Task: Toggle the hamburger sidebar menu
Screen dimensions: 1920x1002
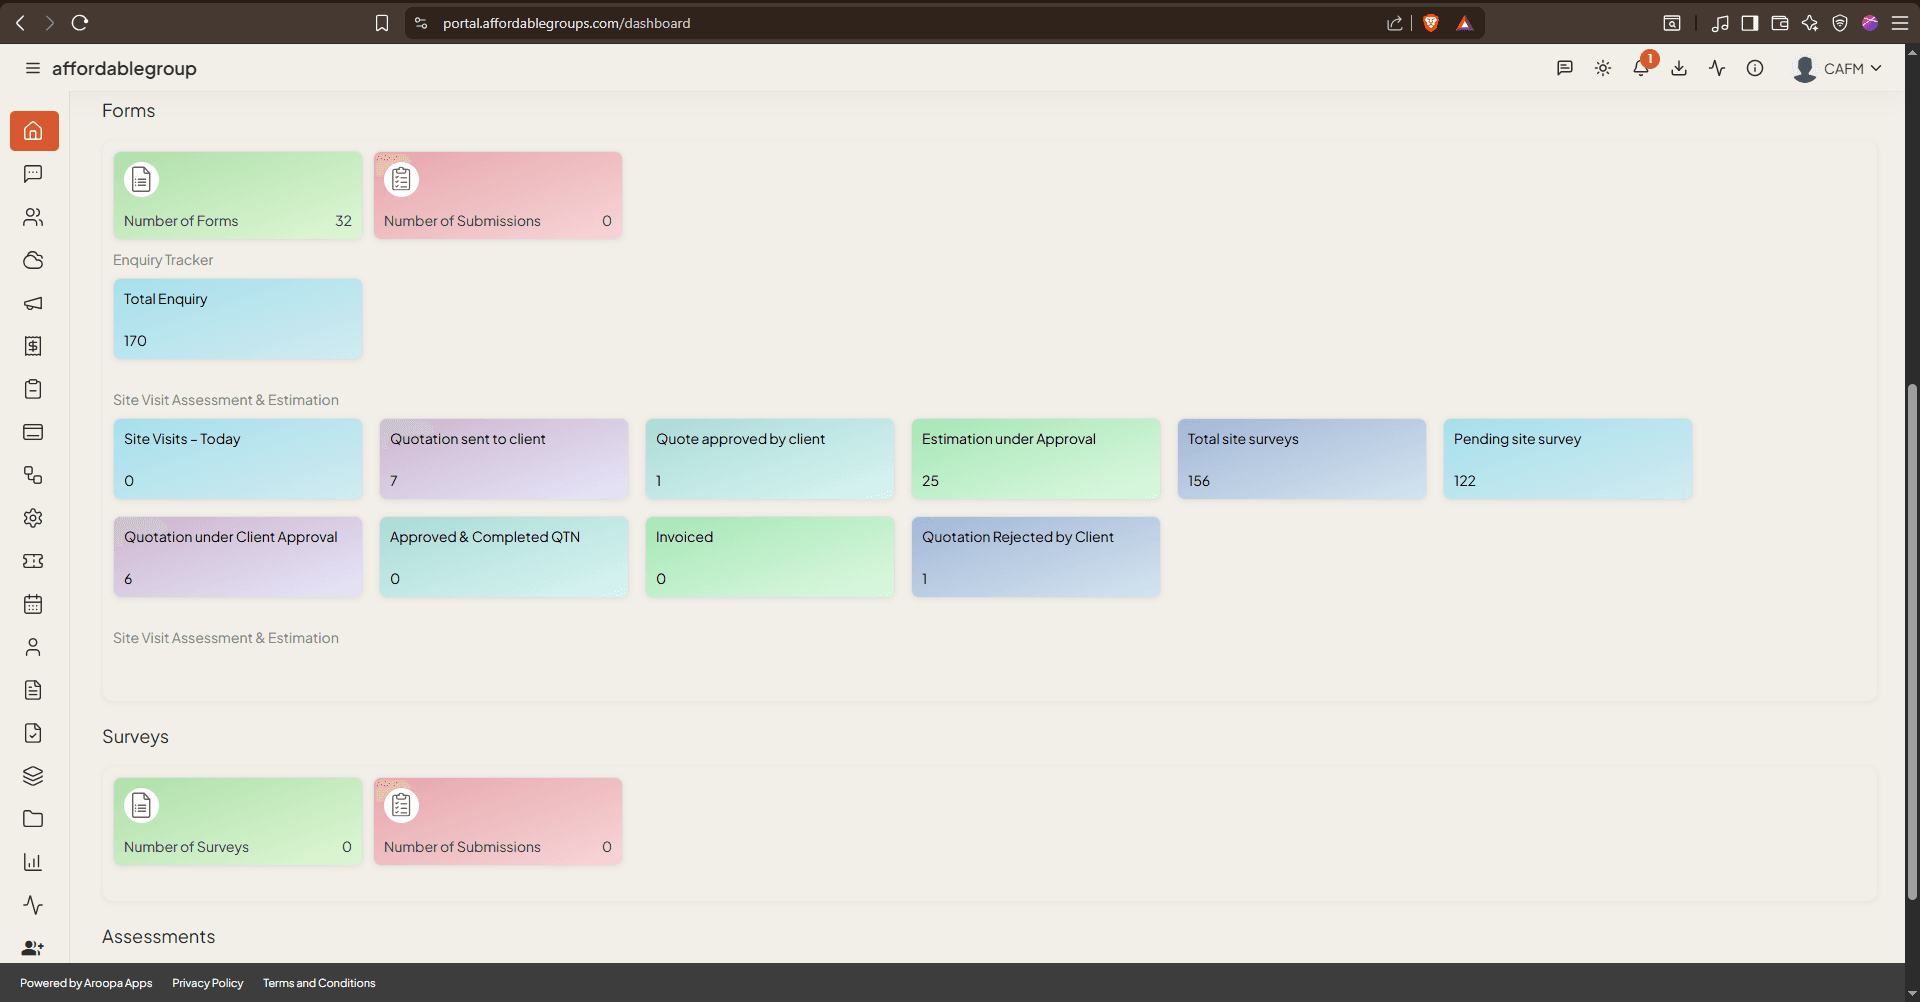Action: click(33, 68)
